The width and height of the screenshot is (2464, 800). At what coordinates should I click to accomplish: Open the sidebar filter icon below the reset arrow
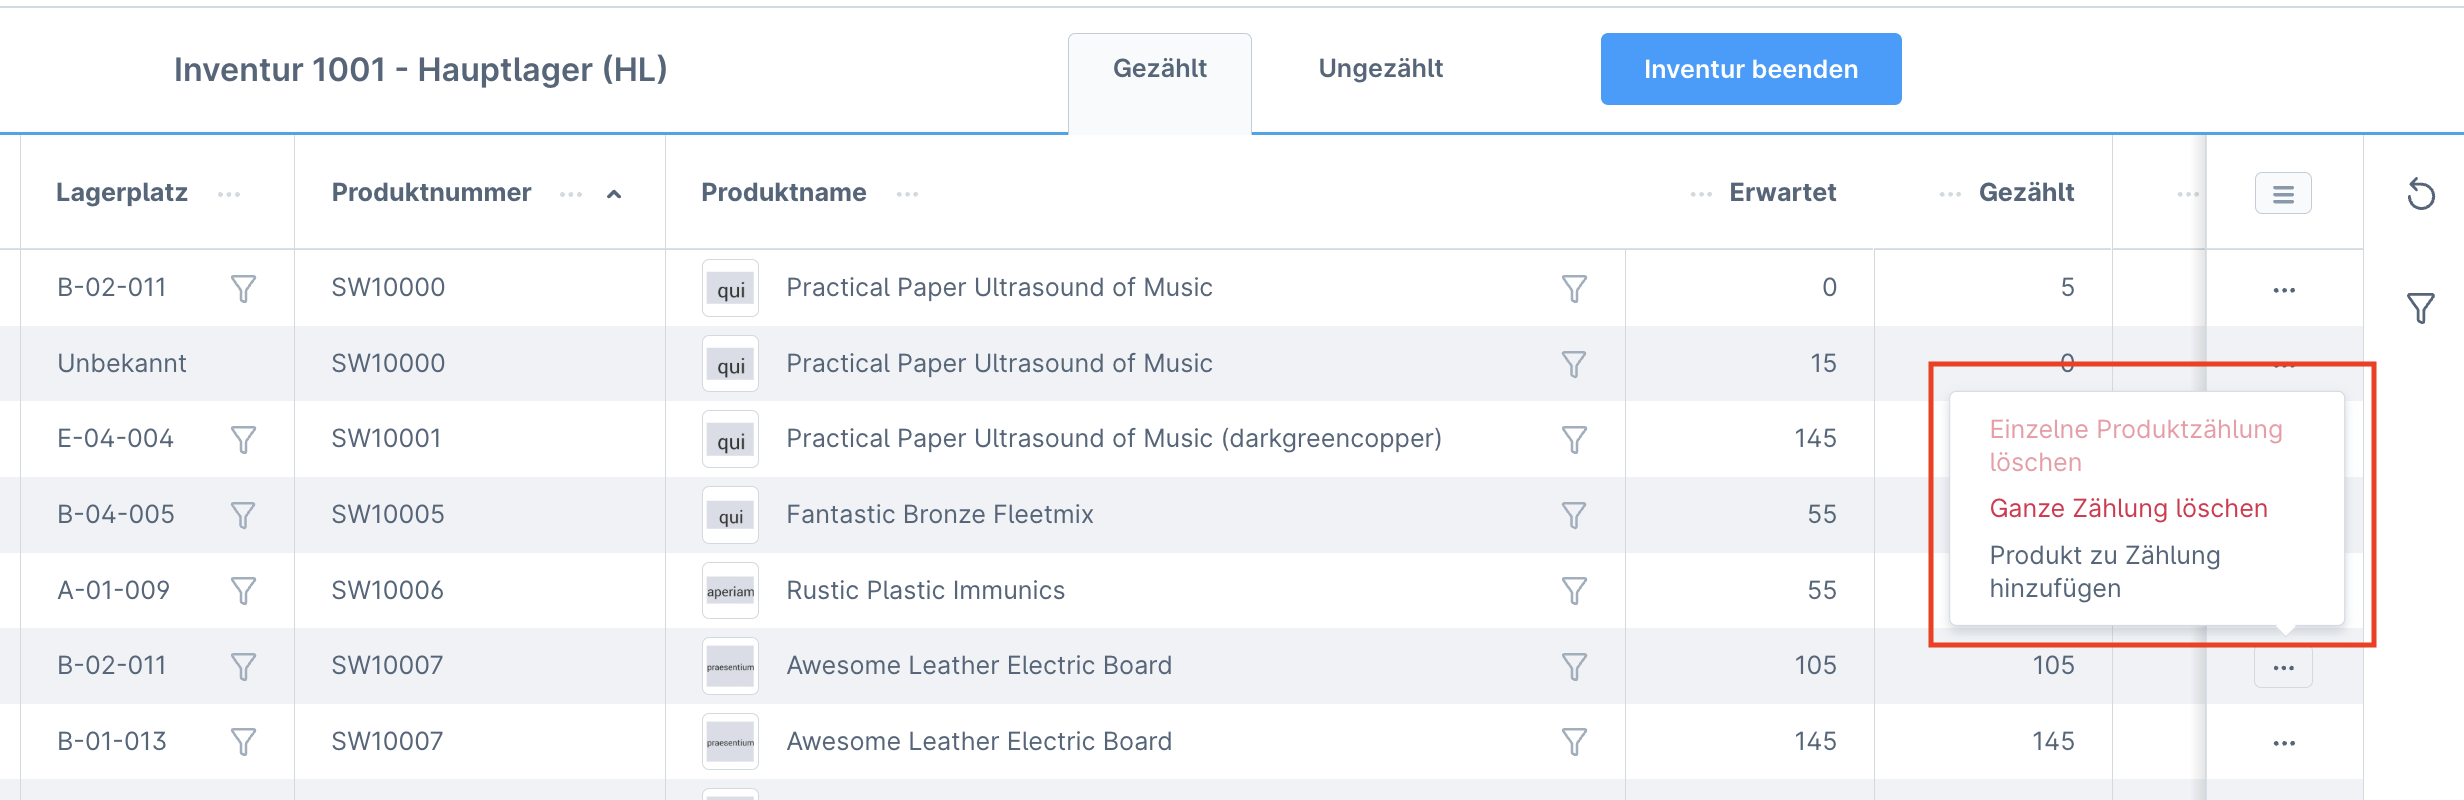point(2420,310)
